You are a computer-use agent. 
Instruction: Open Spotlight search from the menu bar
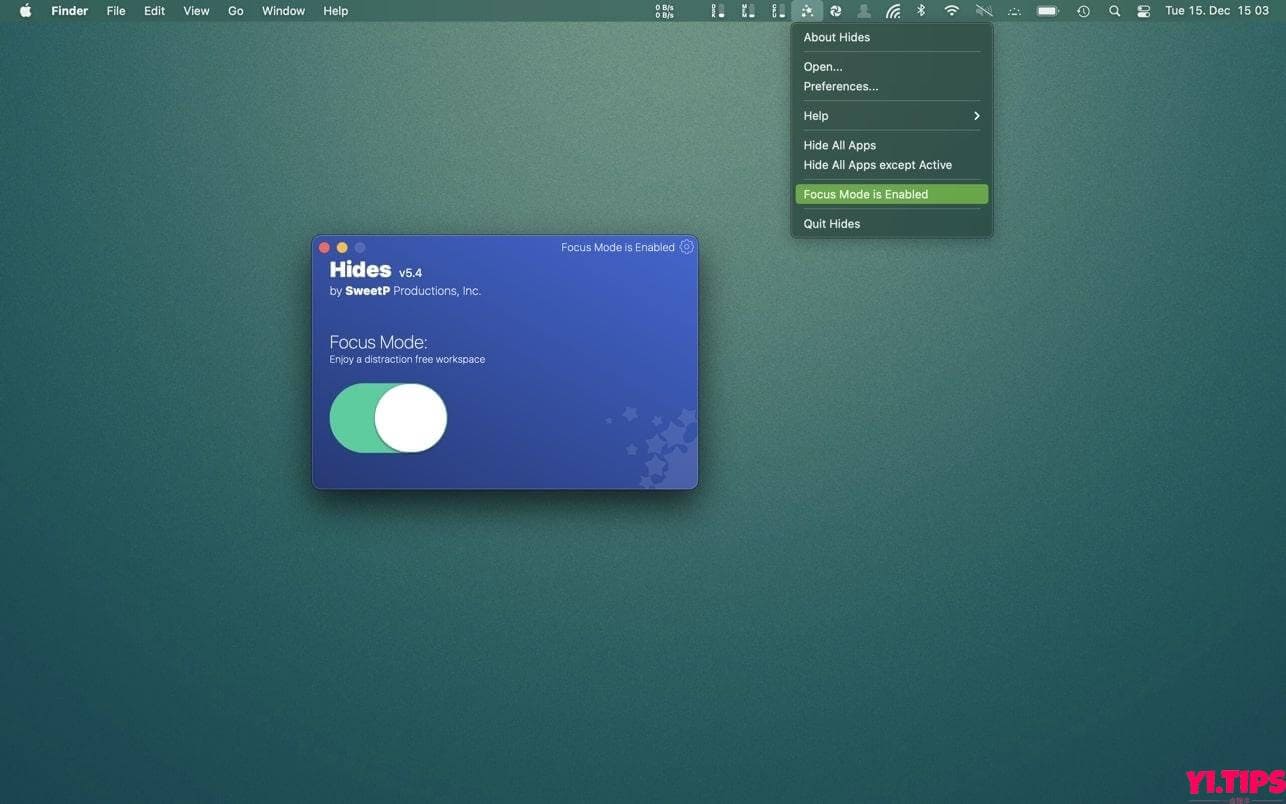1114,11
